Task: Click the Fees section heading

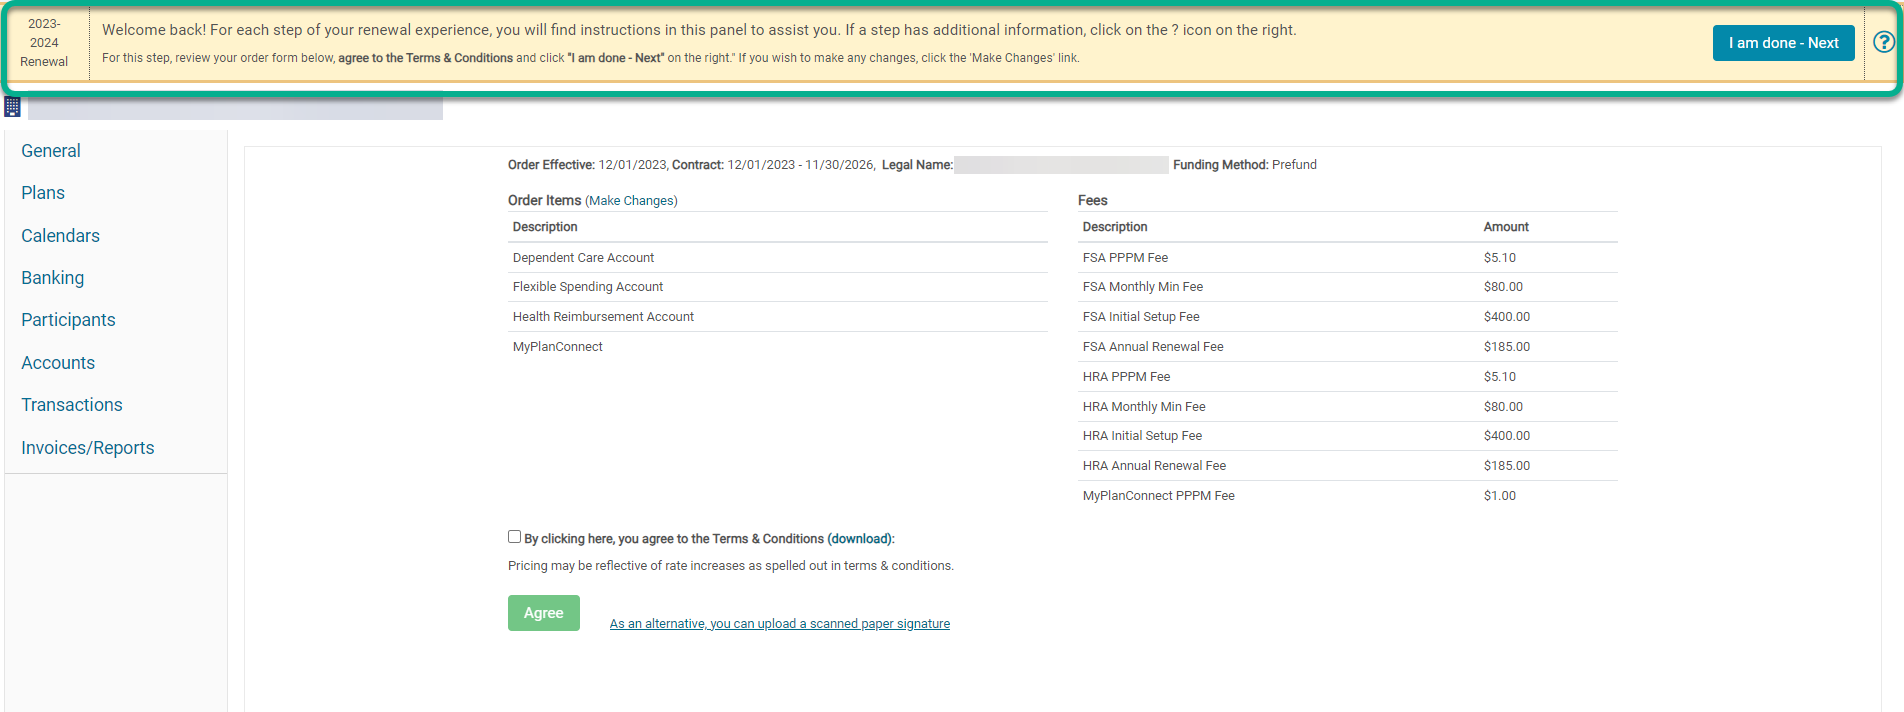Action: click(1093, 201)
